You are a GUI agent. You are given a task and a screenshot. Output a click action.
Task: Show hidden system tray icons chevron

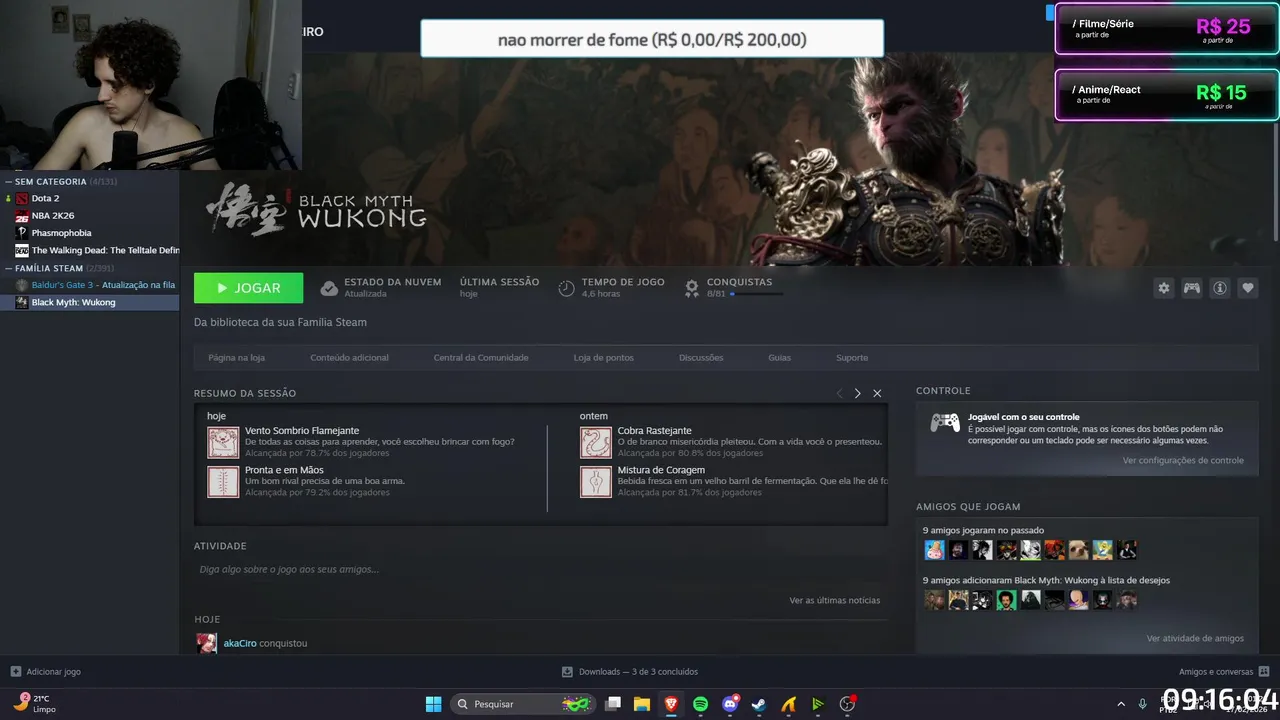click(1119, 704)
